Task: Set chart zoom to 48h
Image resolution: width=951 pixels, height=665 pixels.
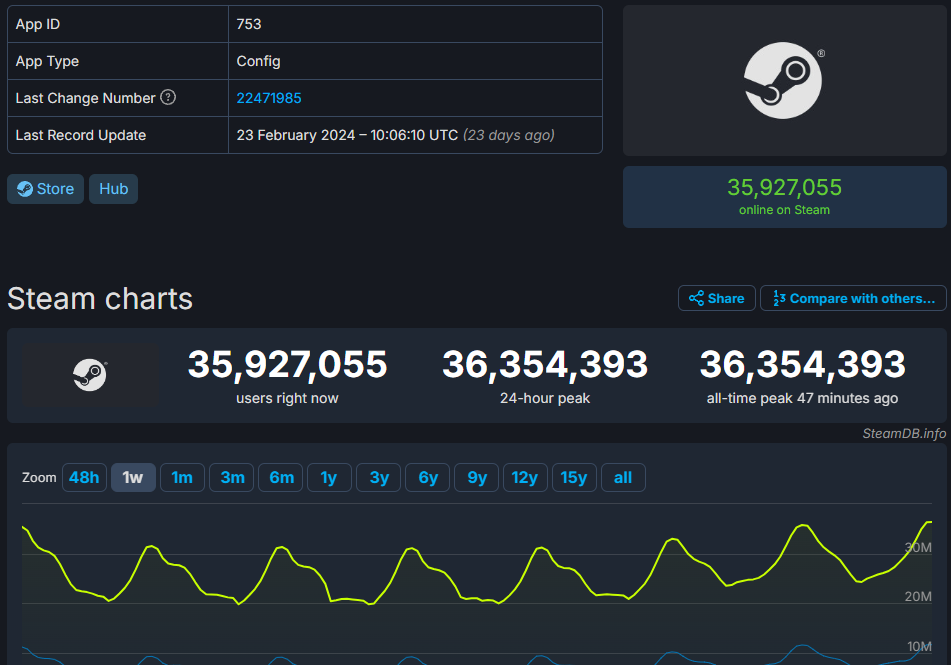Action: point(84,478)
